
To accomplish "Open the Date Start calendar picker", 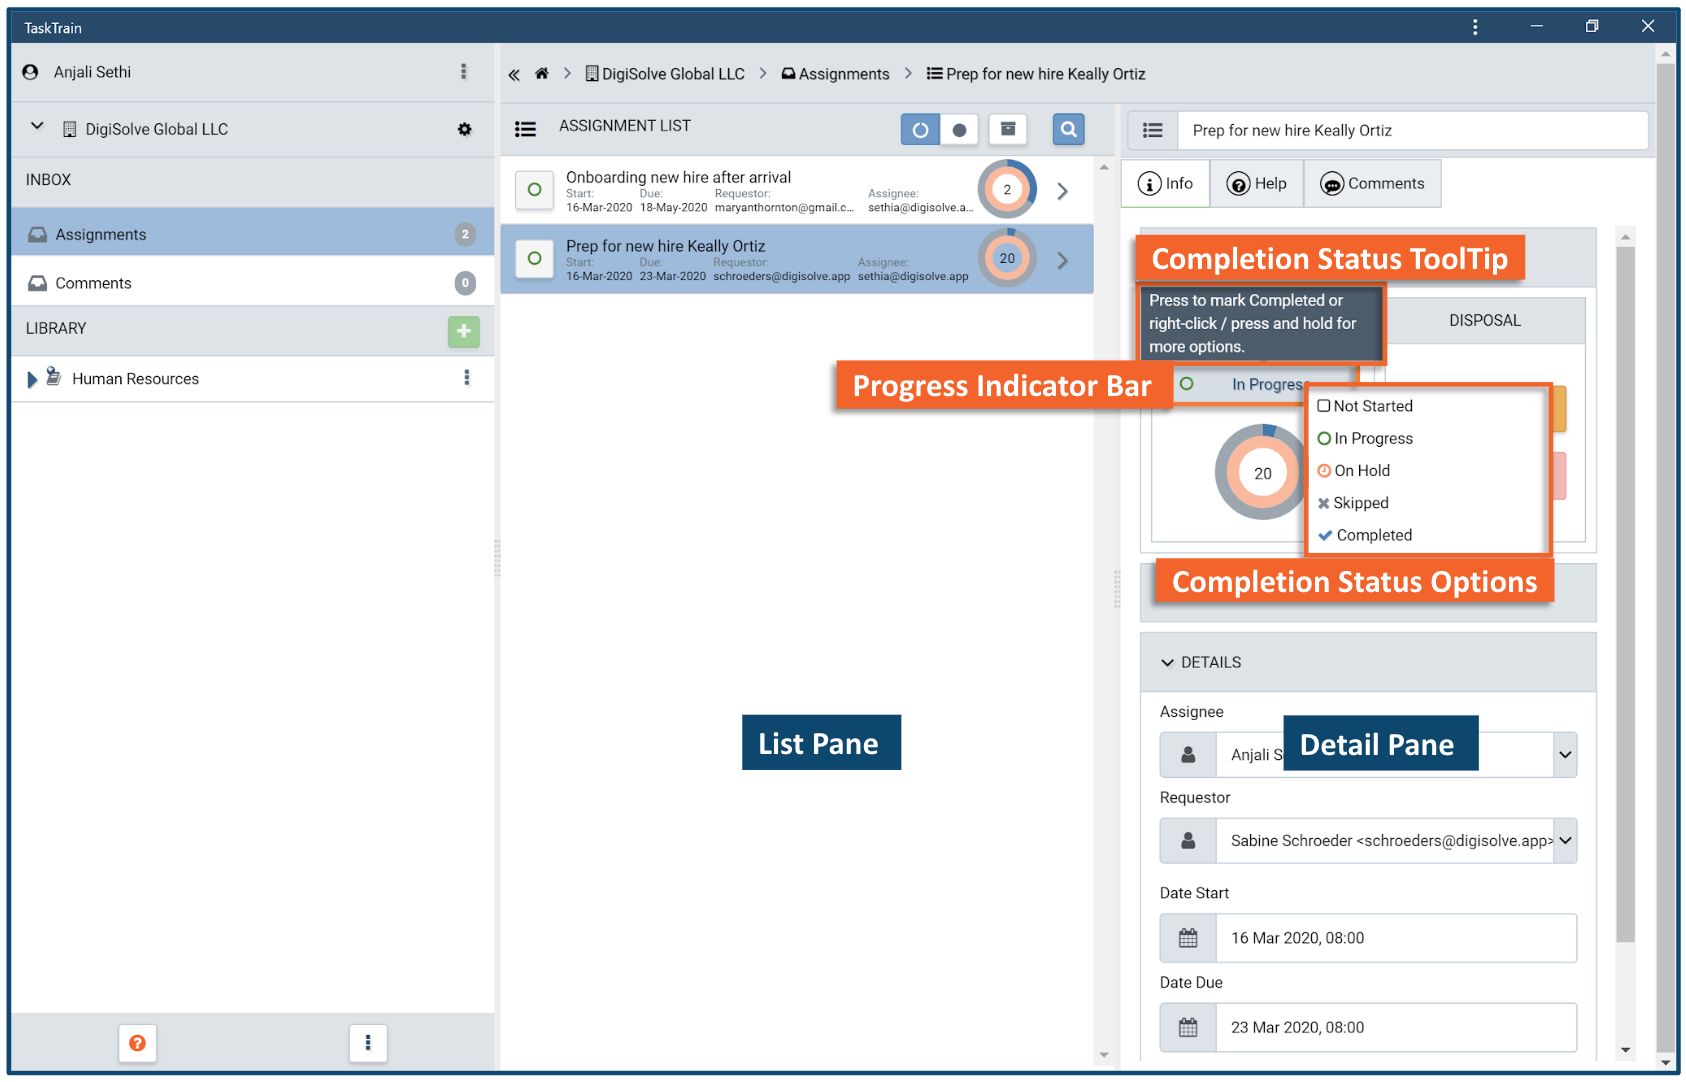I will (x=1188, y=938).
